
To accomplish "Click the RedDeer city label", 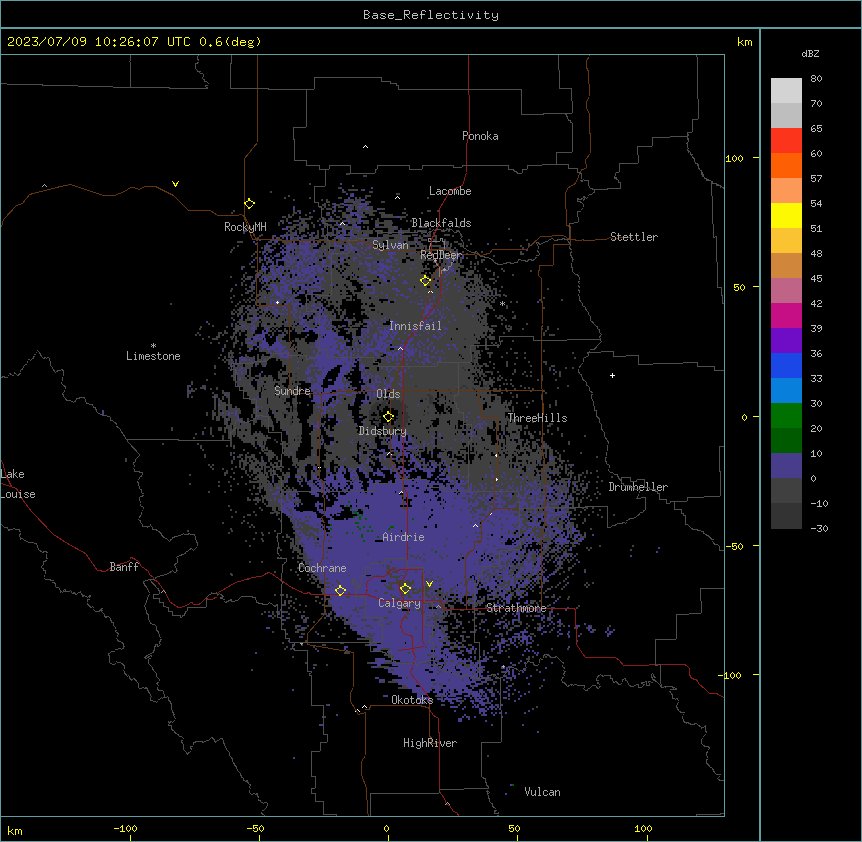I will [x=441, y=255].
